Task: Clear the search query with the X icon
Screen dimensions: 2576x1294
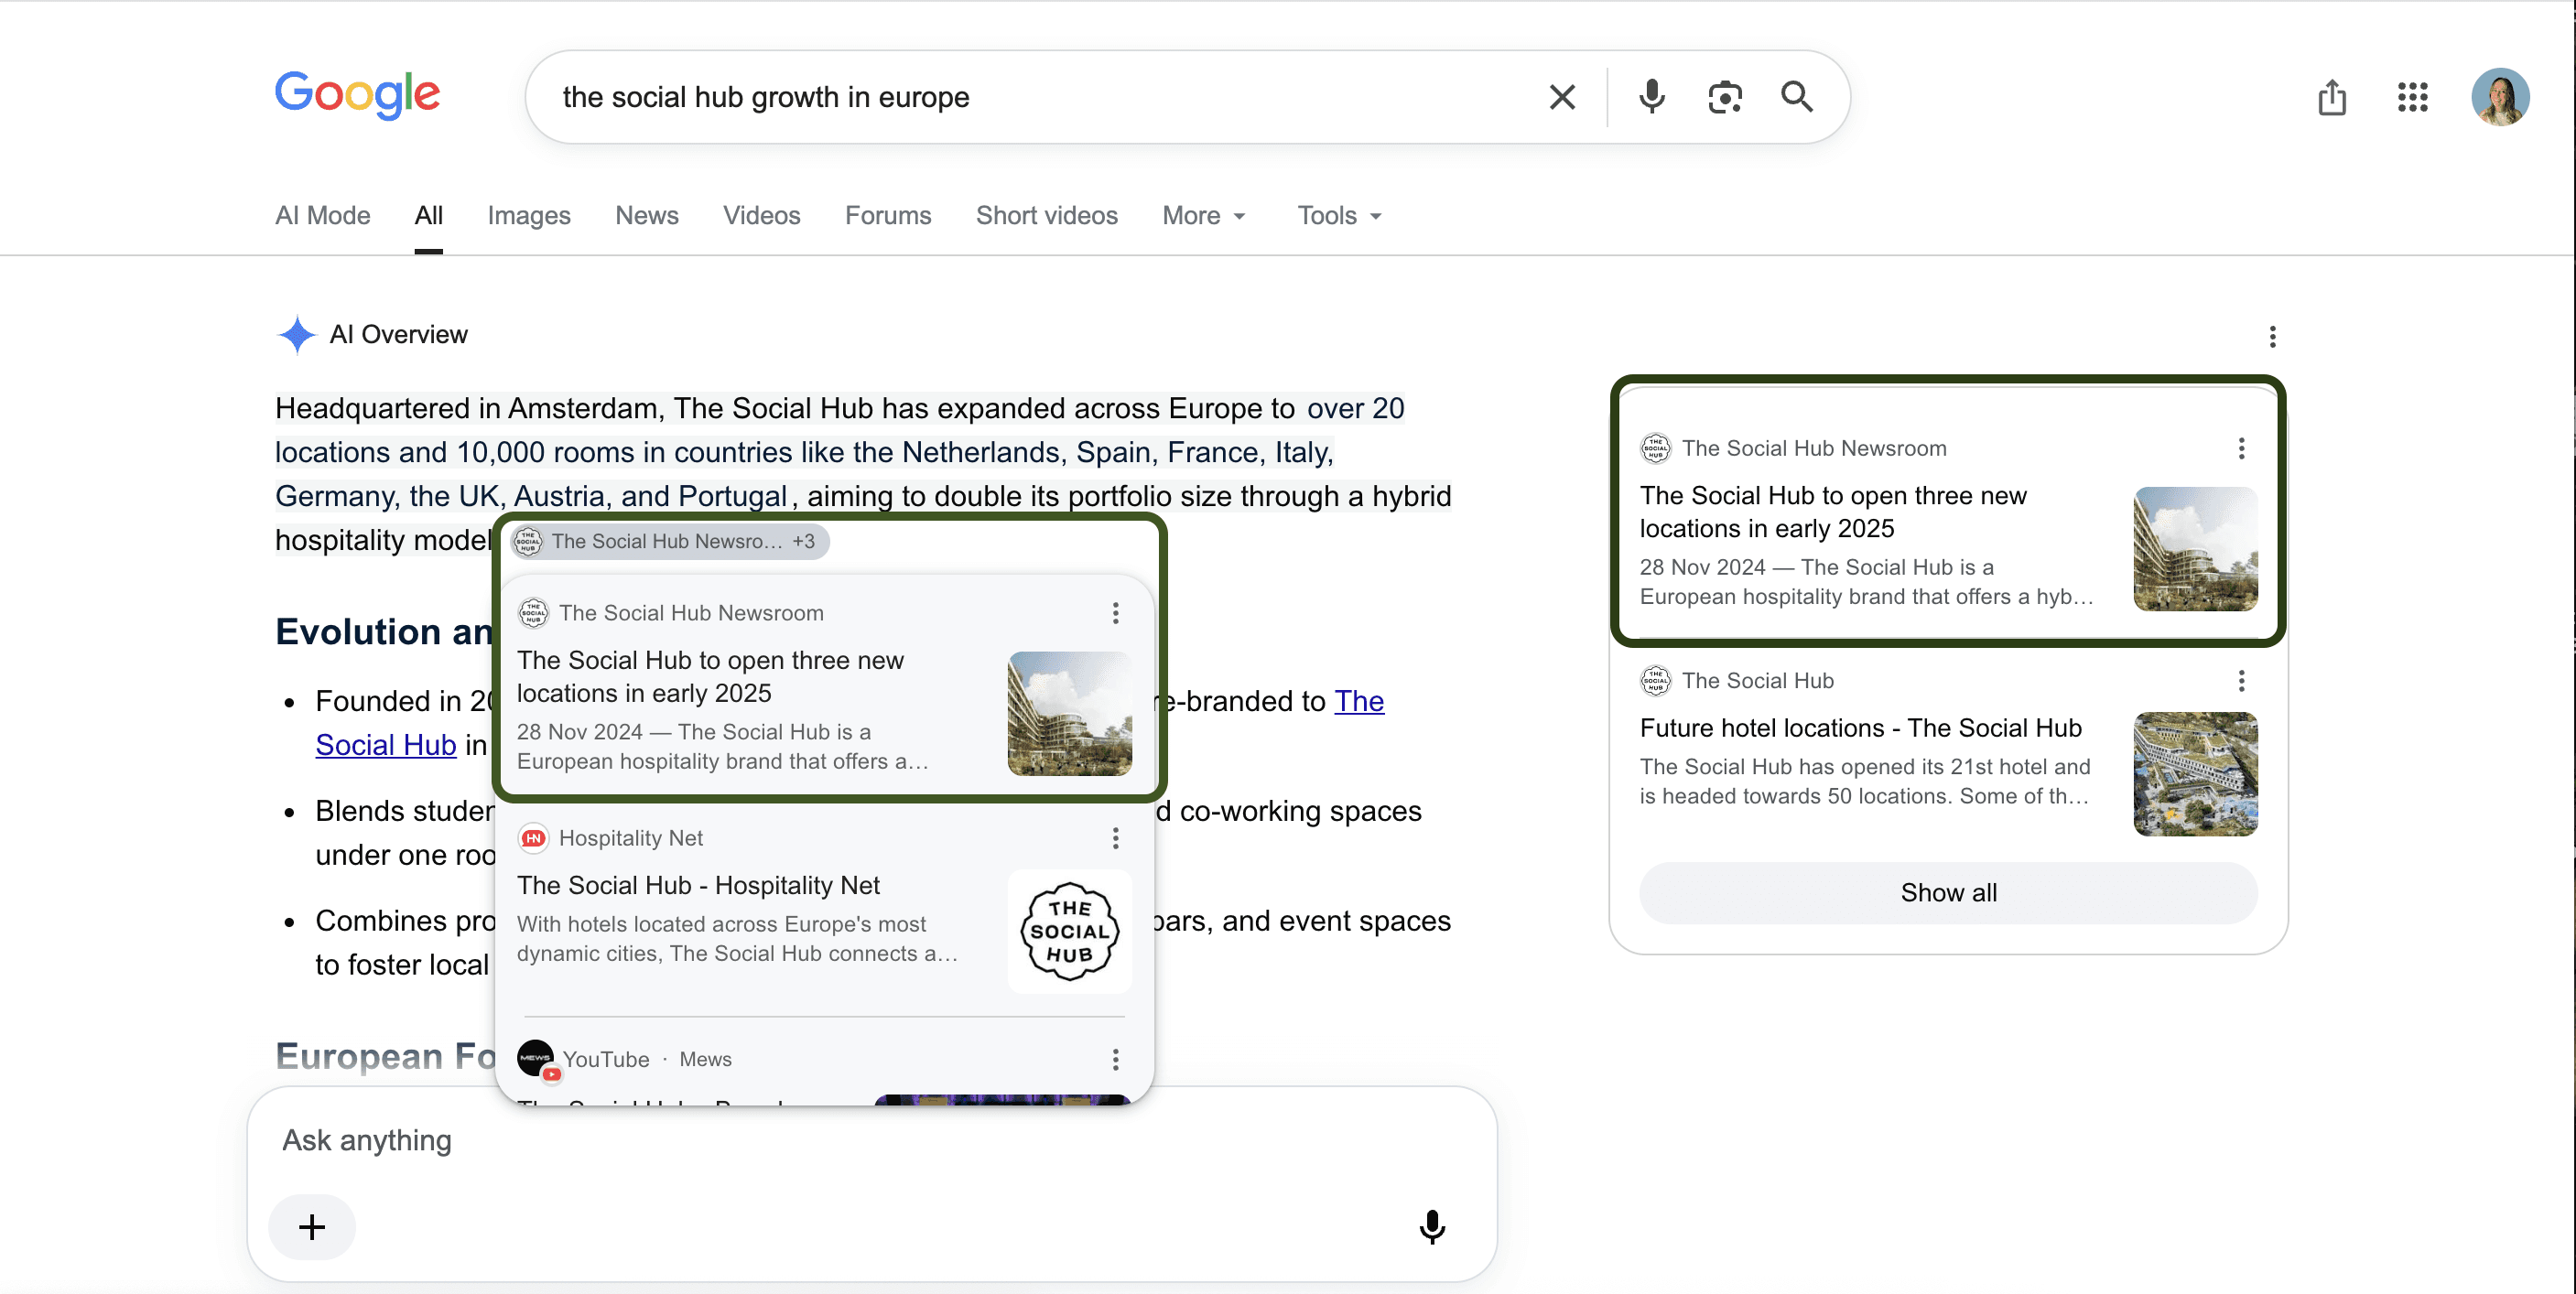Action: click(1562, 97)
